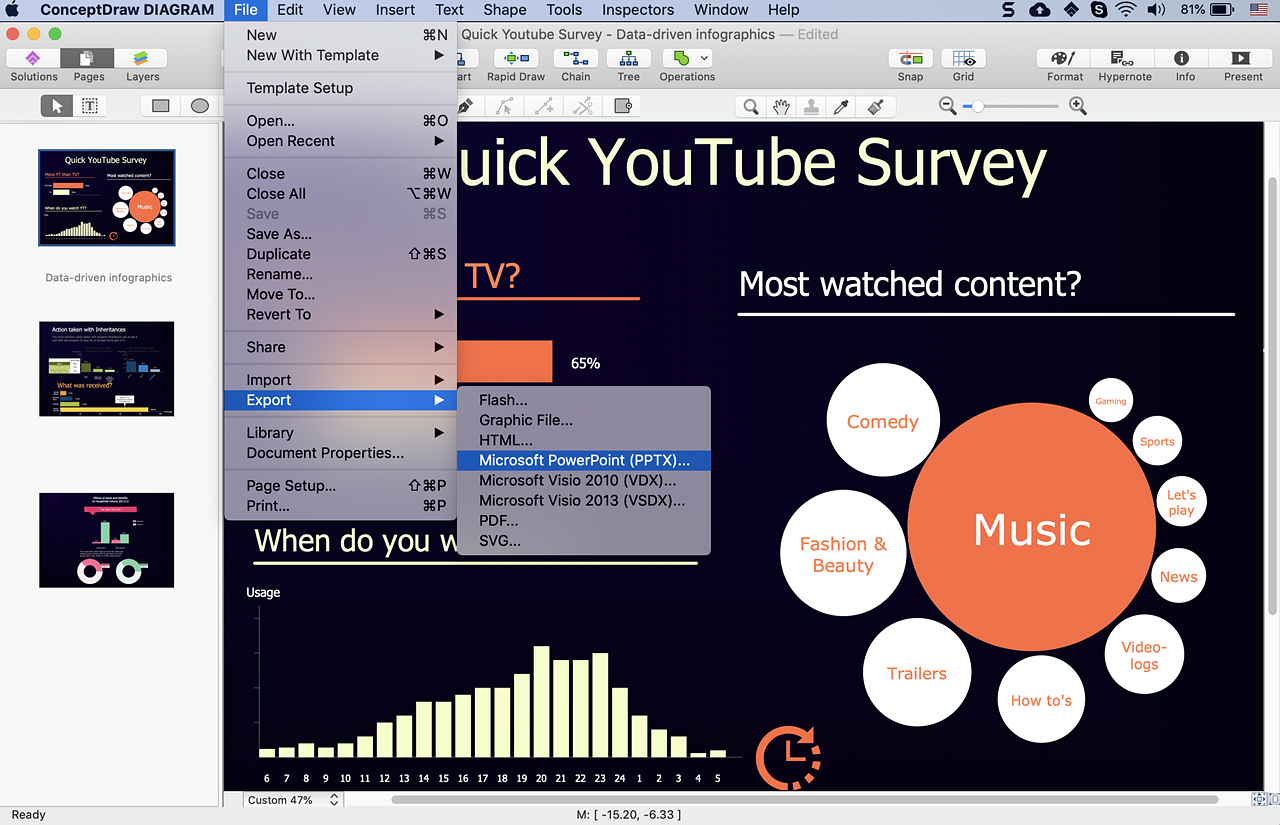This screenshot has height=825, width=1280.
Task: Select the third page thumbnail with donut charts
Action: (x=107, y=540)
